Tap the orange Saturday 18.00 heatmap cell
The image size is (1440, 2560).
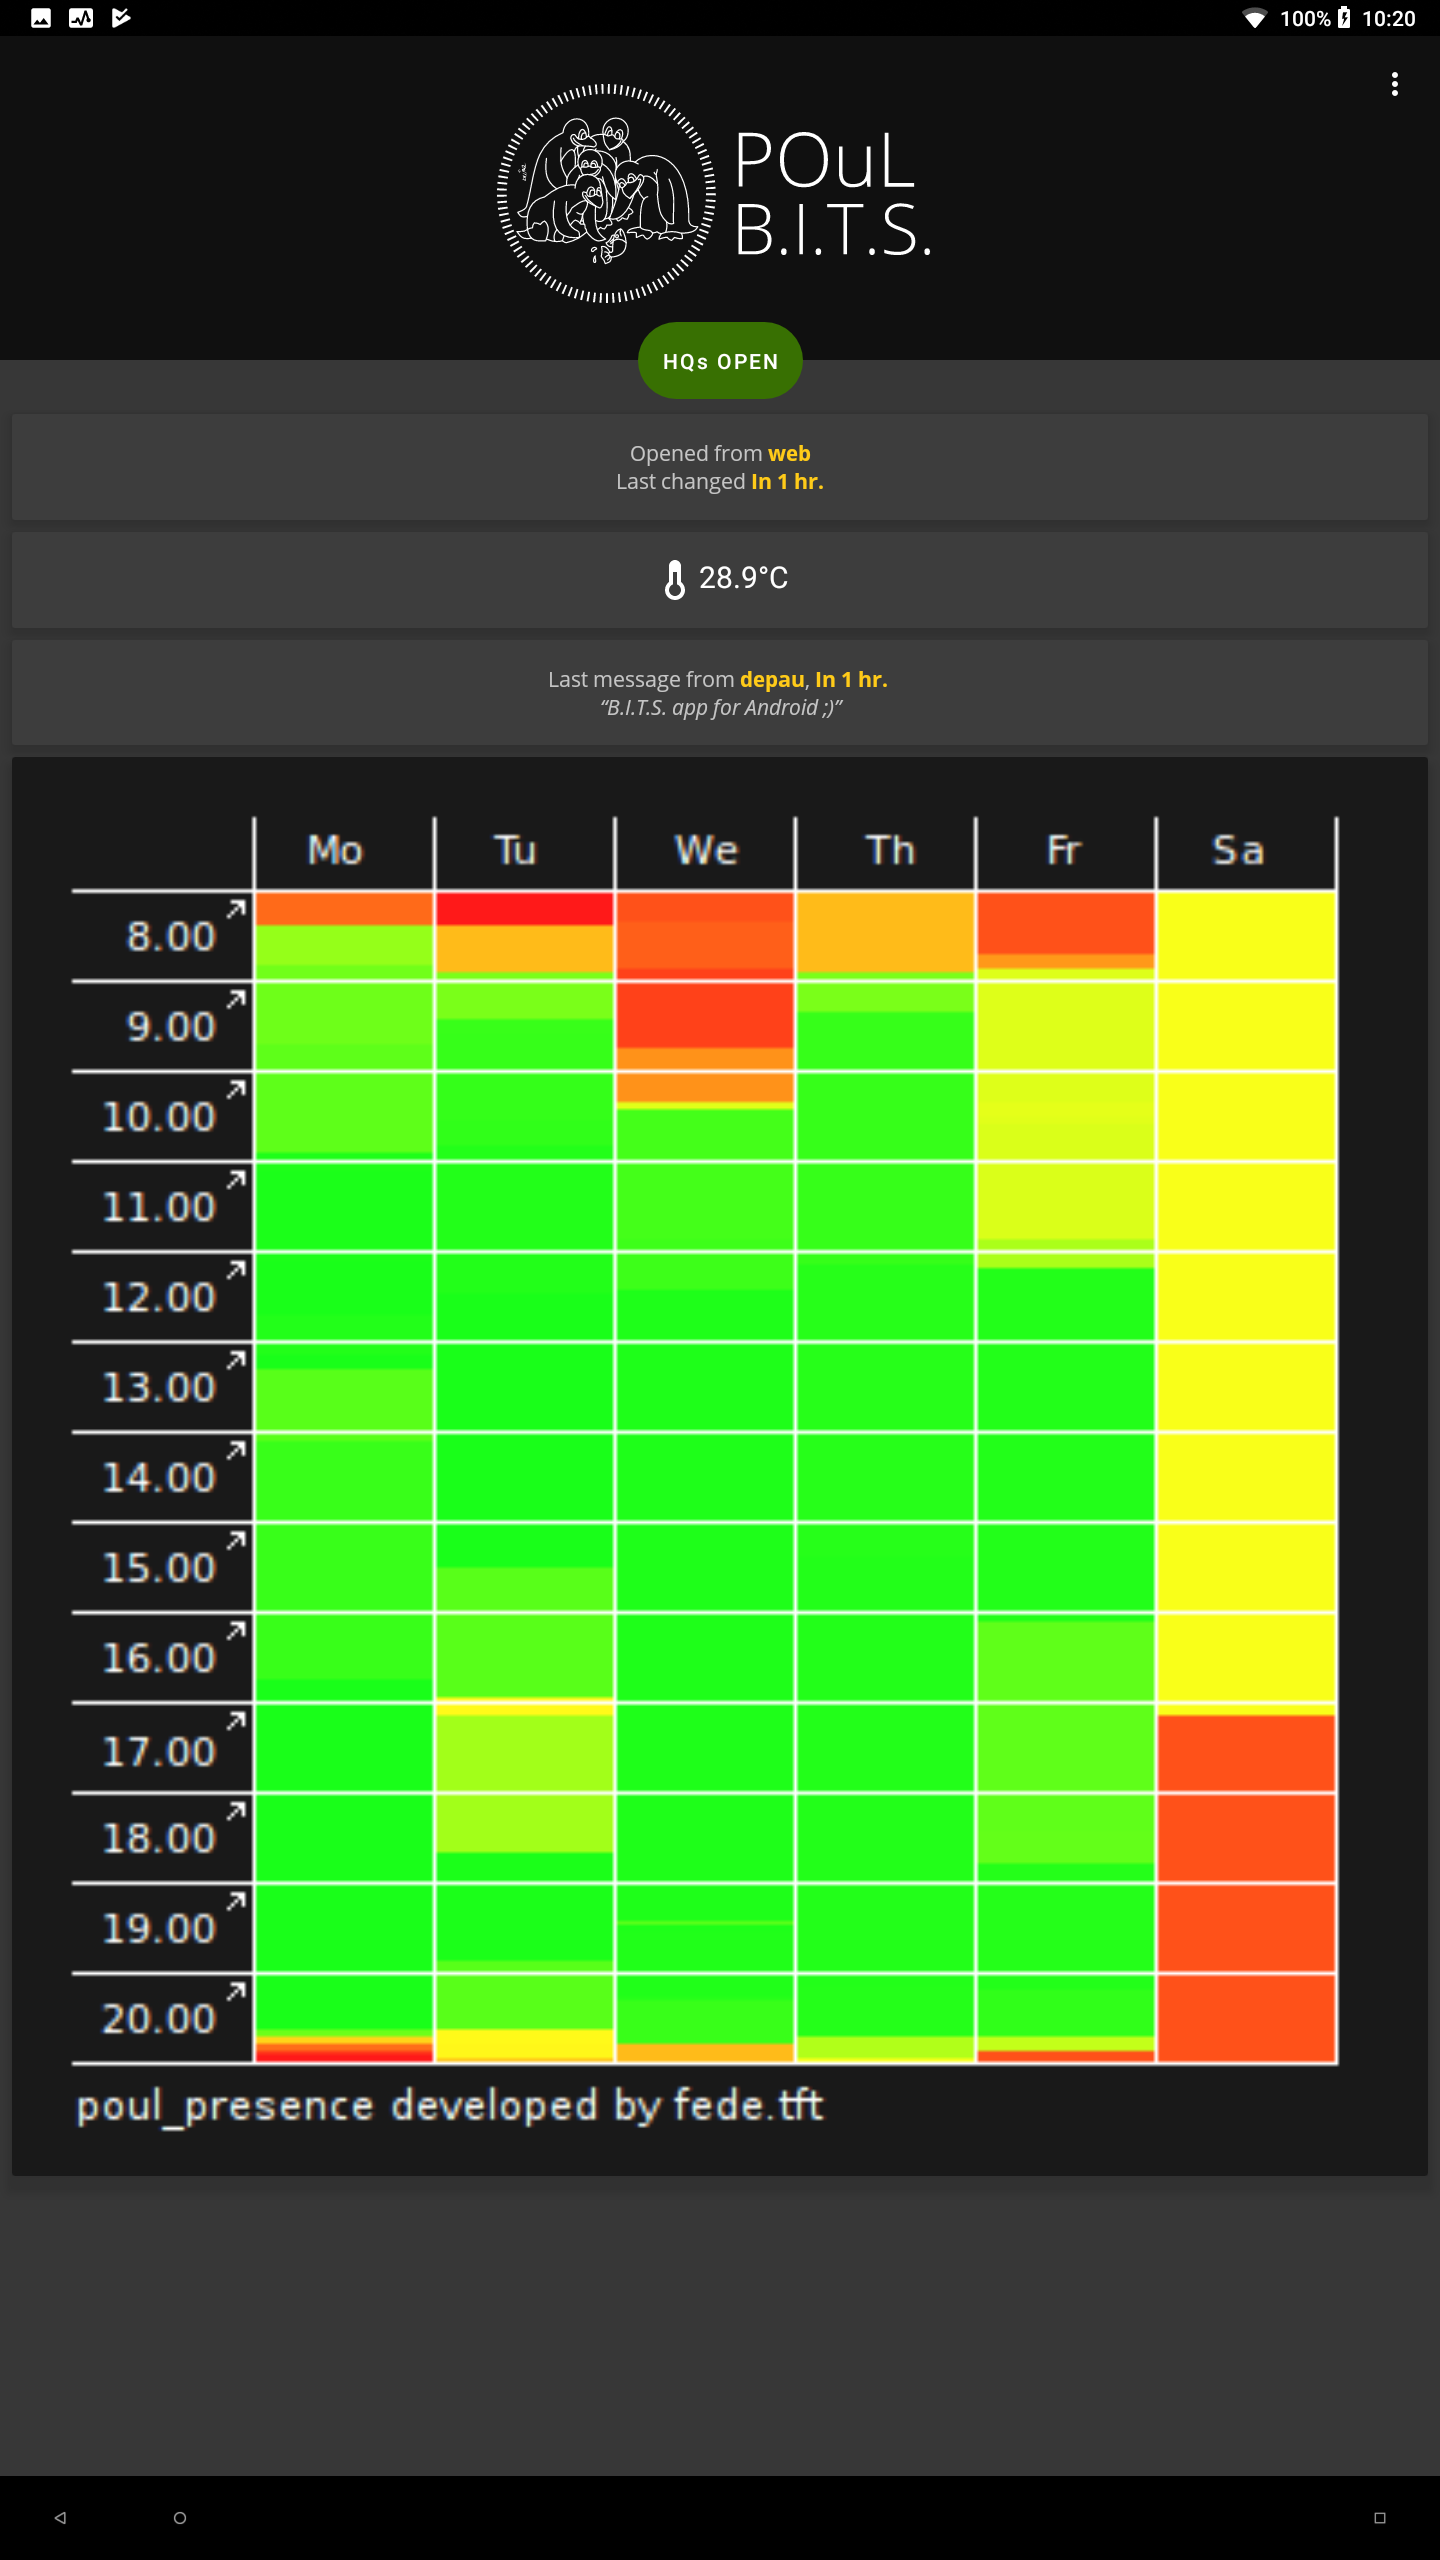(x=1246, y=1838)
